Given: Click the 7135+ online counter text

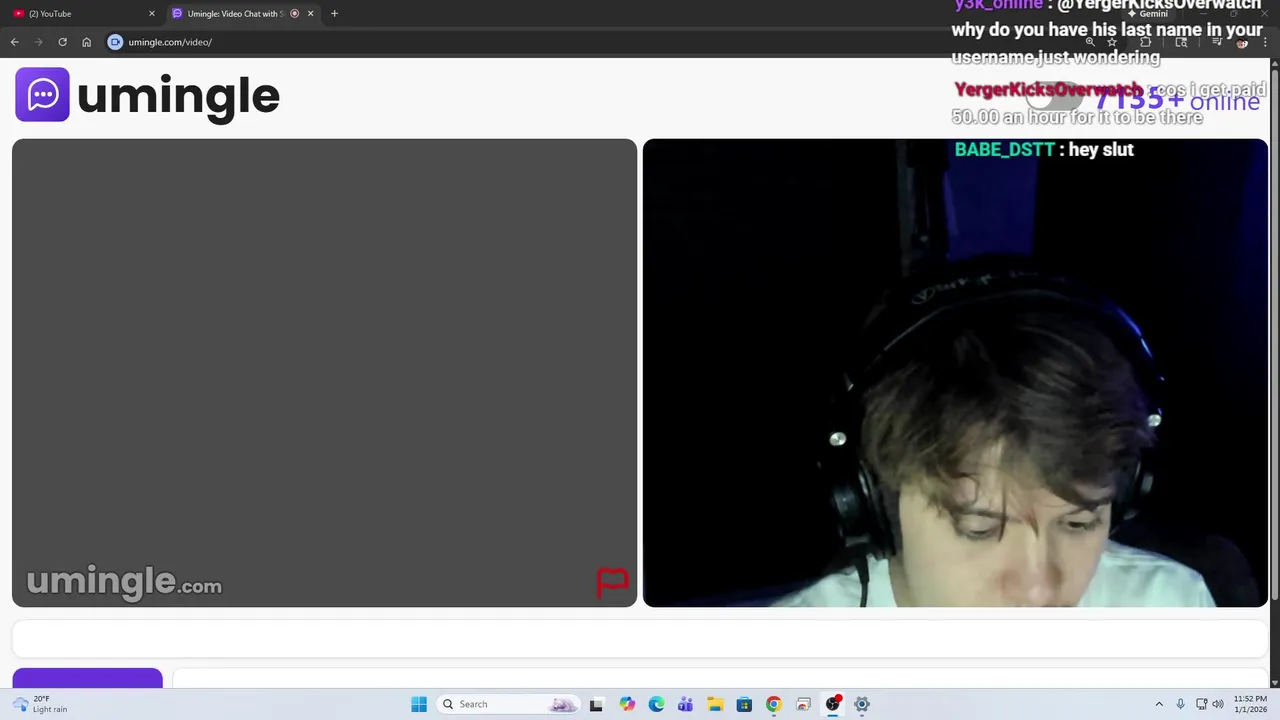Looking at the screenshot, I should pos(1177,100).
